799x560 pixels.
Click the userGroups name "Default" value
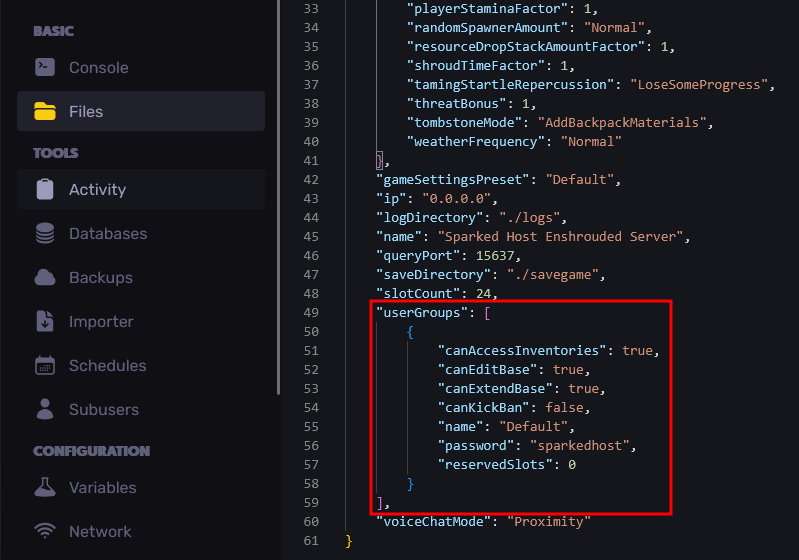click(534, 426)
